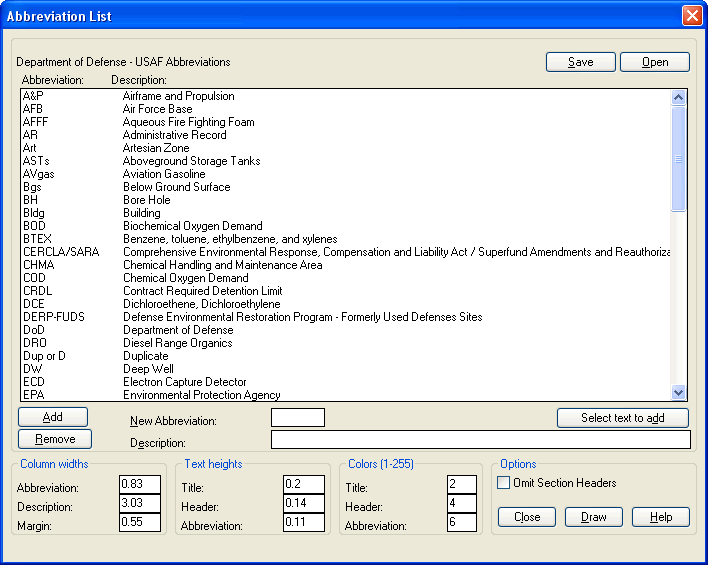
Task: Add a new abbreviation with Add button
Action: click(53, 417)
